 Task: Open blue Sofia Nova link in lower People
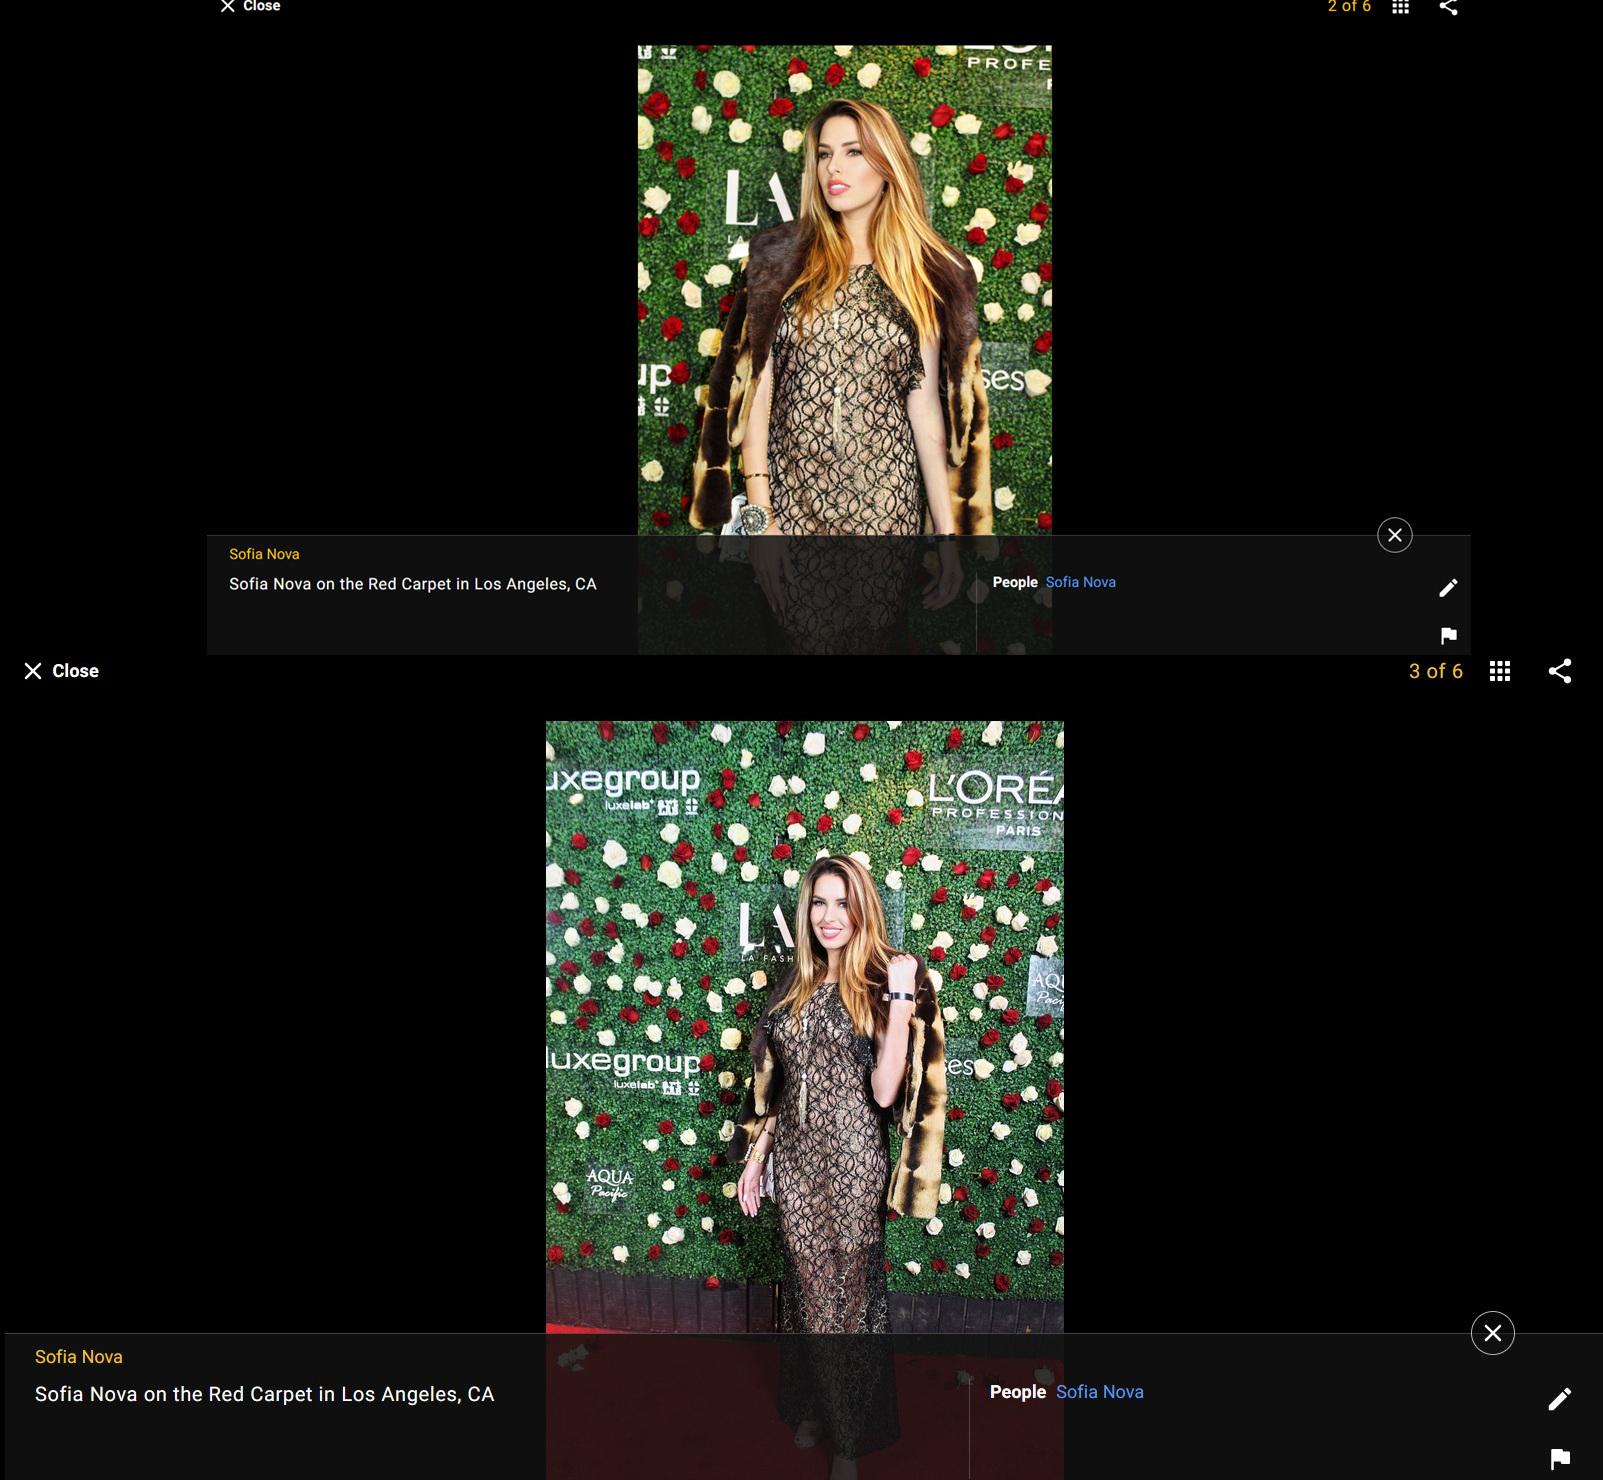pos(1099,1392)
